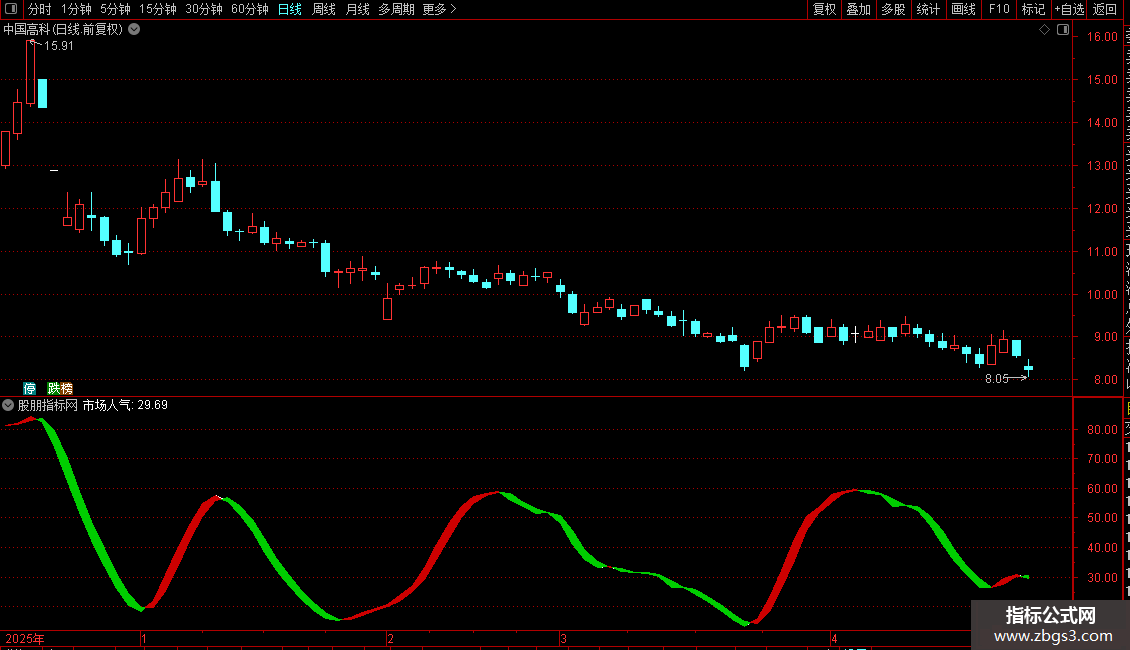Click the 2025年 label on time axis

[x=25, y=639]
